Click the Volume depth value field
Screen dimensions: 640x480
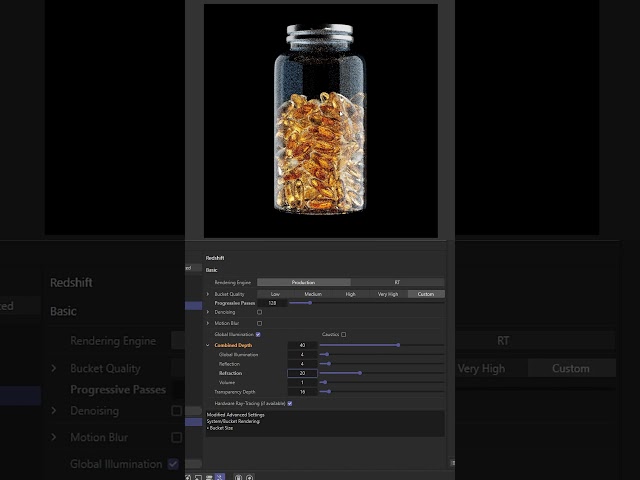point(302,382)
